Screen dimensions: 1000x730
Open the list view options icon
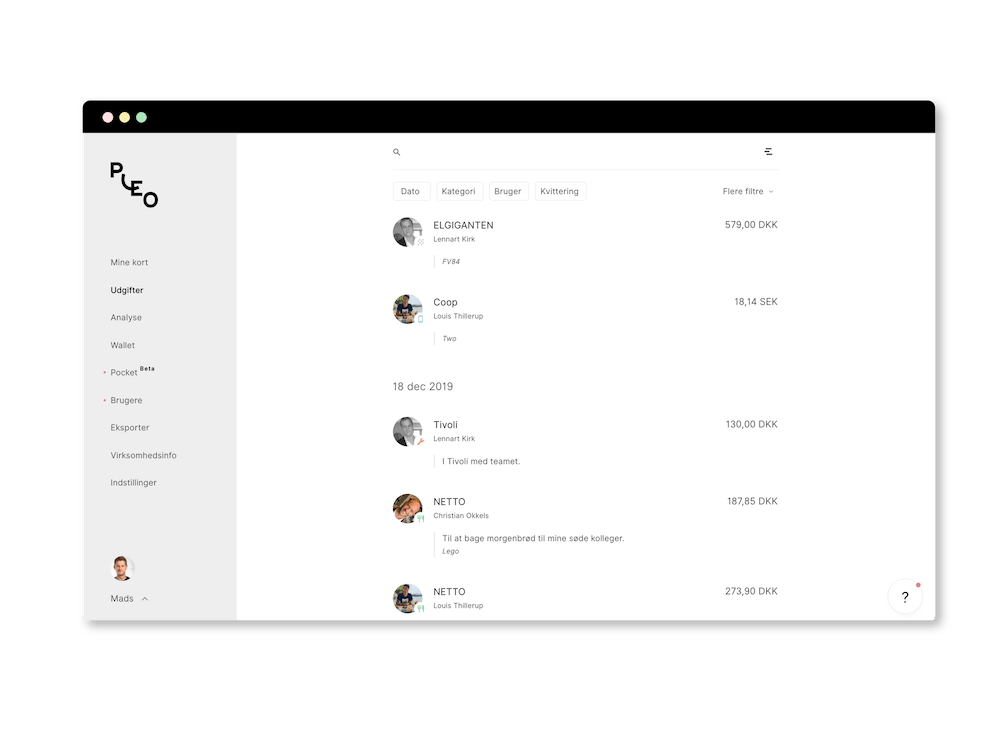pyautogui.click(x=768, y=151)
